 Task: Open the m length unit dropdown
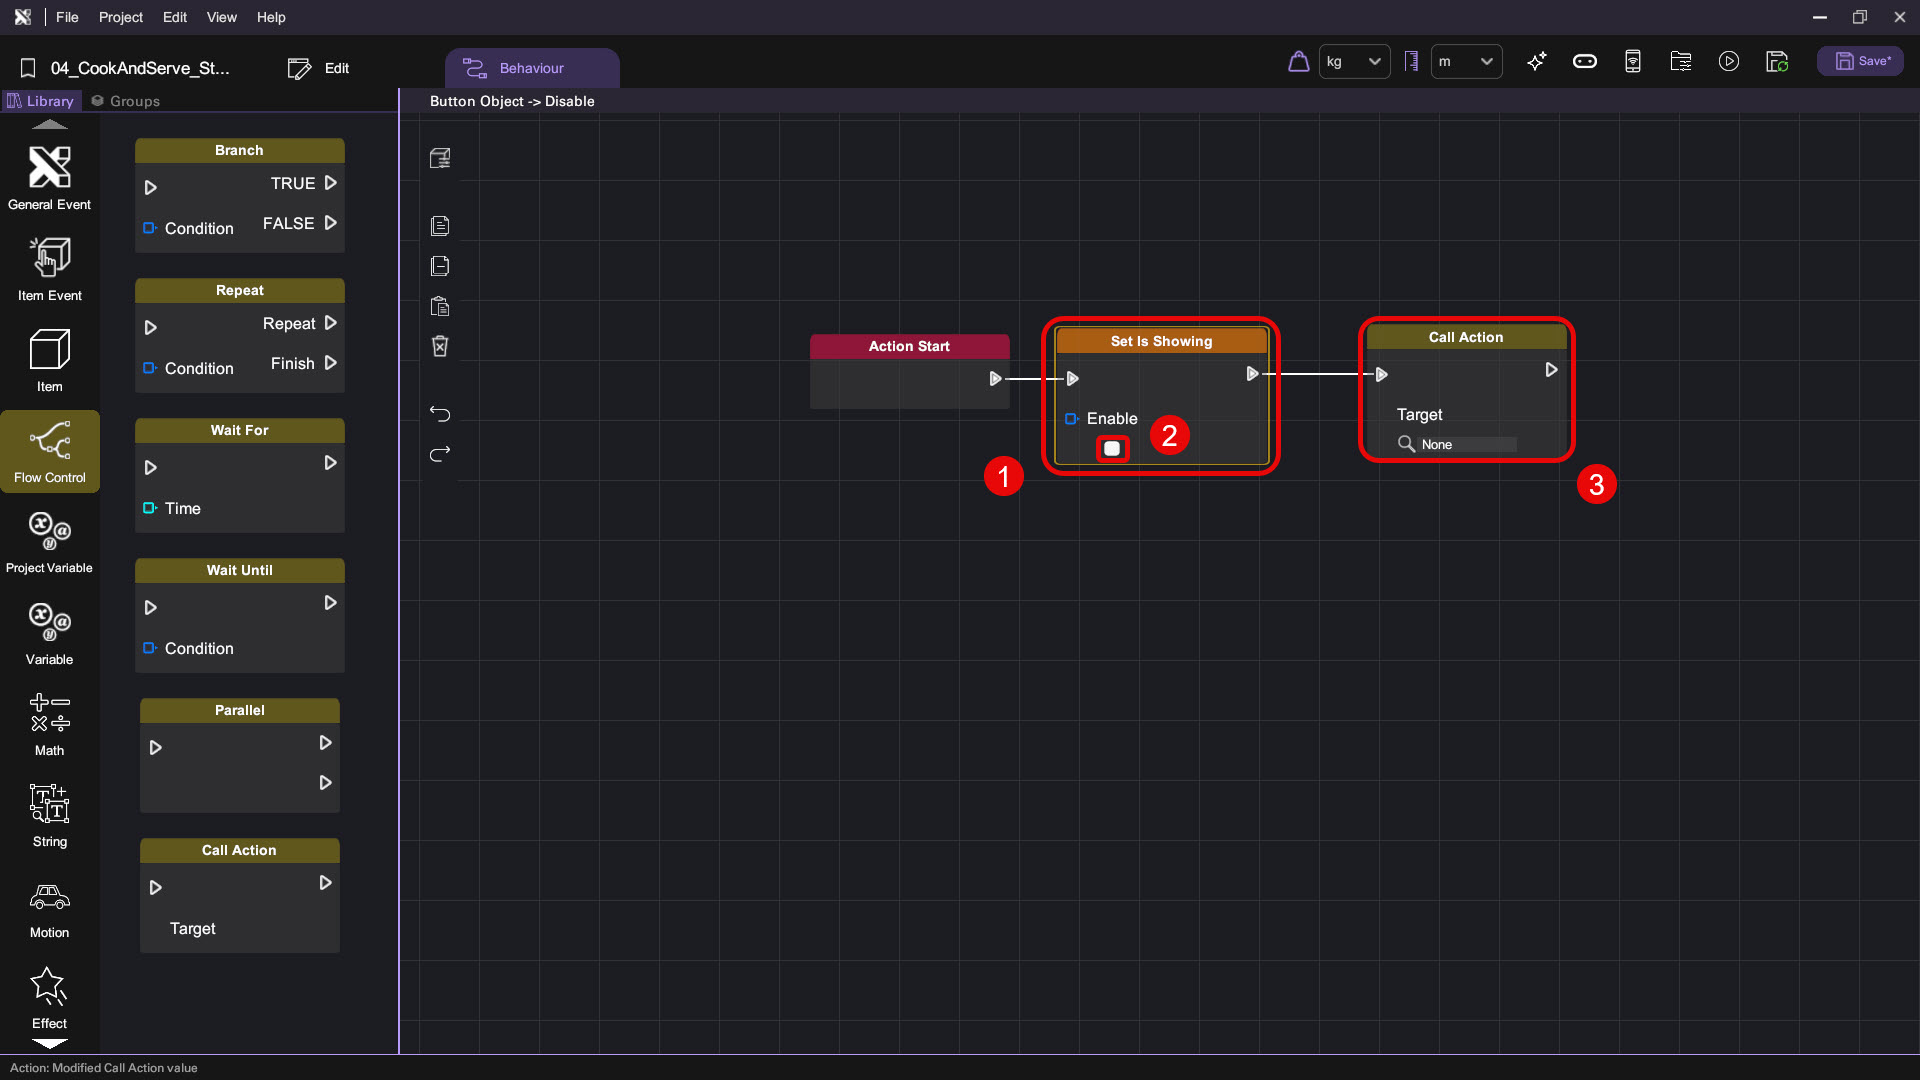[1466, 62]
